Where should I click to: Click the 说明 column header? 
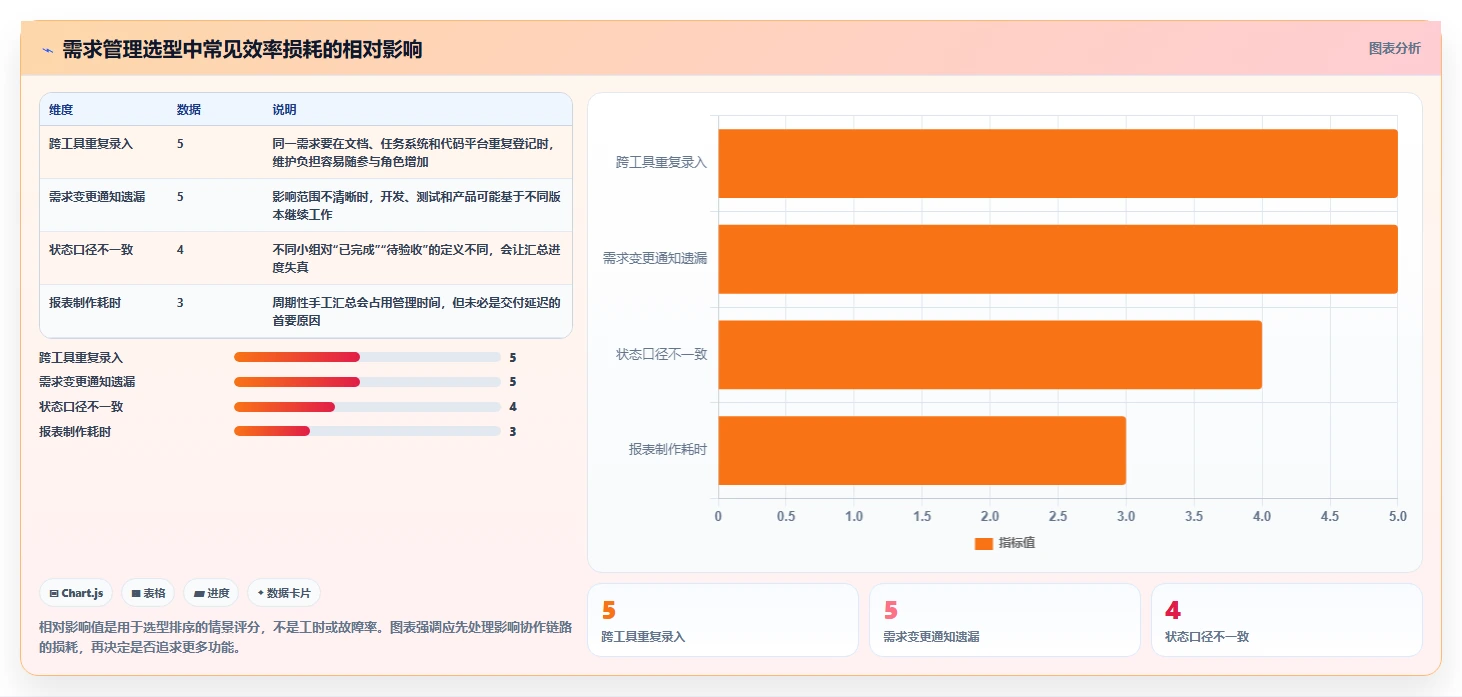[284, 110]
